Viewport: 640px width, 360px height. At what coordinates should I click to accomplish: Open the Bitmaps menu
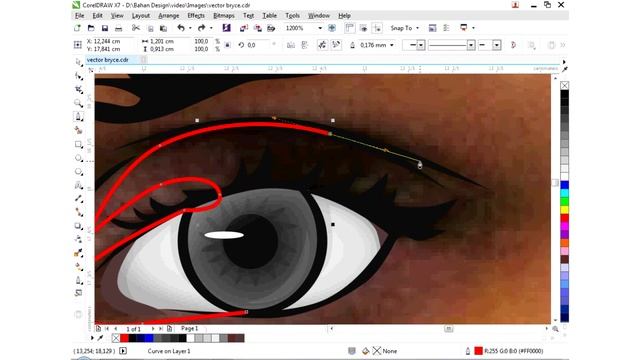[224, 16]
